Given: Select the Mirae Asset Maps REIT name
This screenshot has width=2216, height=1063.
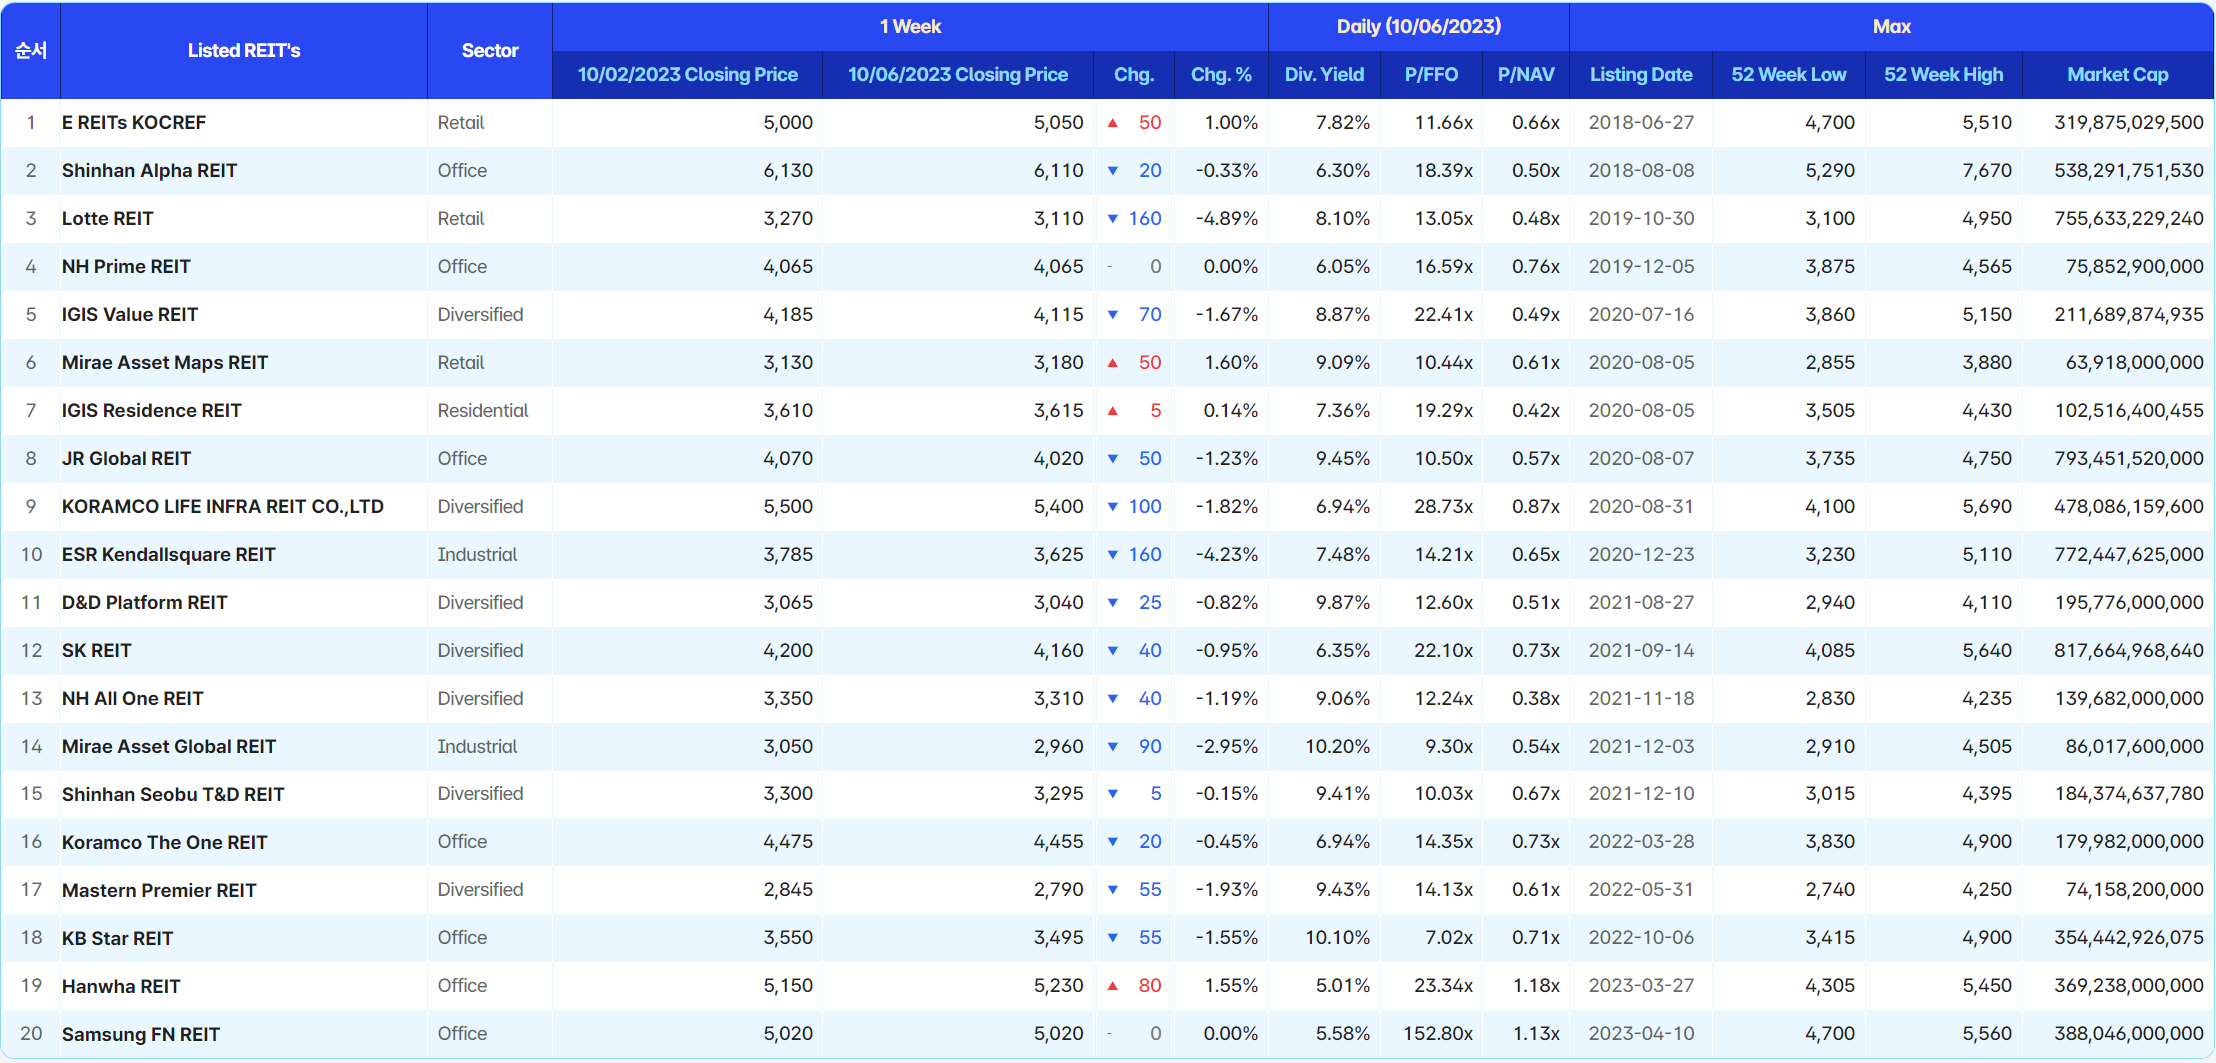Looking at the screenshot, I should click(165, 363).
